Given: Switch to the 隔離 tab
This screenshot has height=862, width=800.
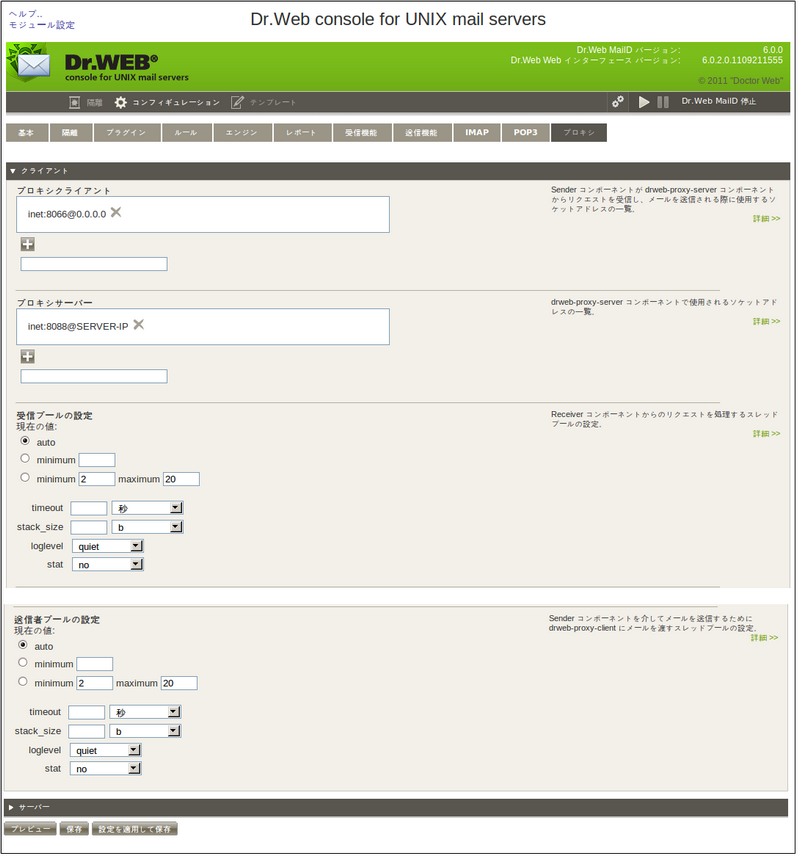Looking at the screenshot, I should pyautogui.click(x=71, y=133).
